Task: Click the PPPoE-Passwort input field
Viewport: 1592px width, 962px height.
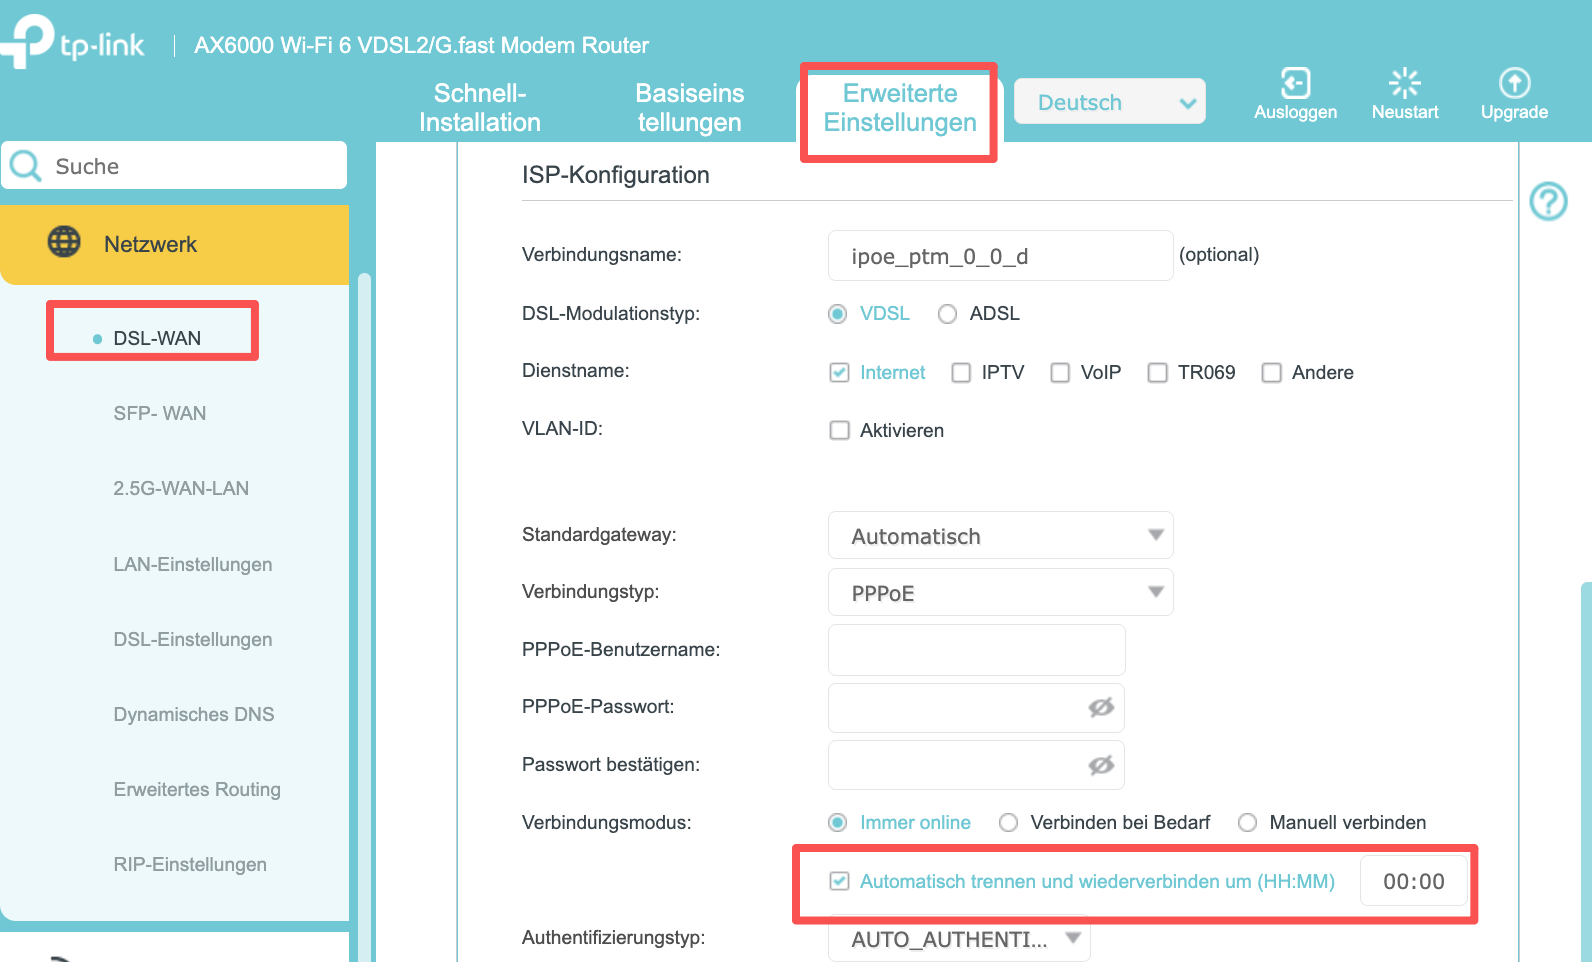Action: 977,707
